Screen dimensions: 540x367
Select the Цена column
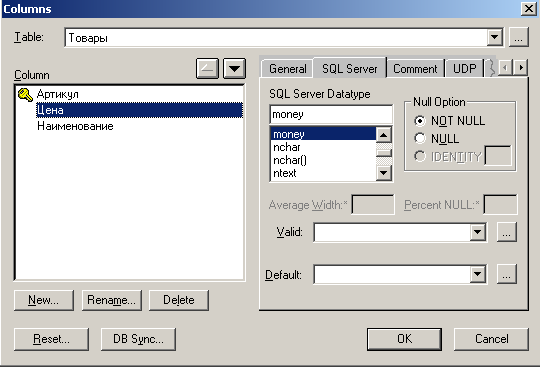[x=139, y=110]
